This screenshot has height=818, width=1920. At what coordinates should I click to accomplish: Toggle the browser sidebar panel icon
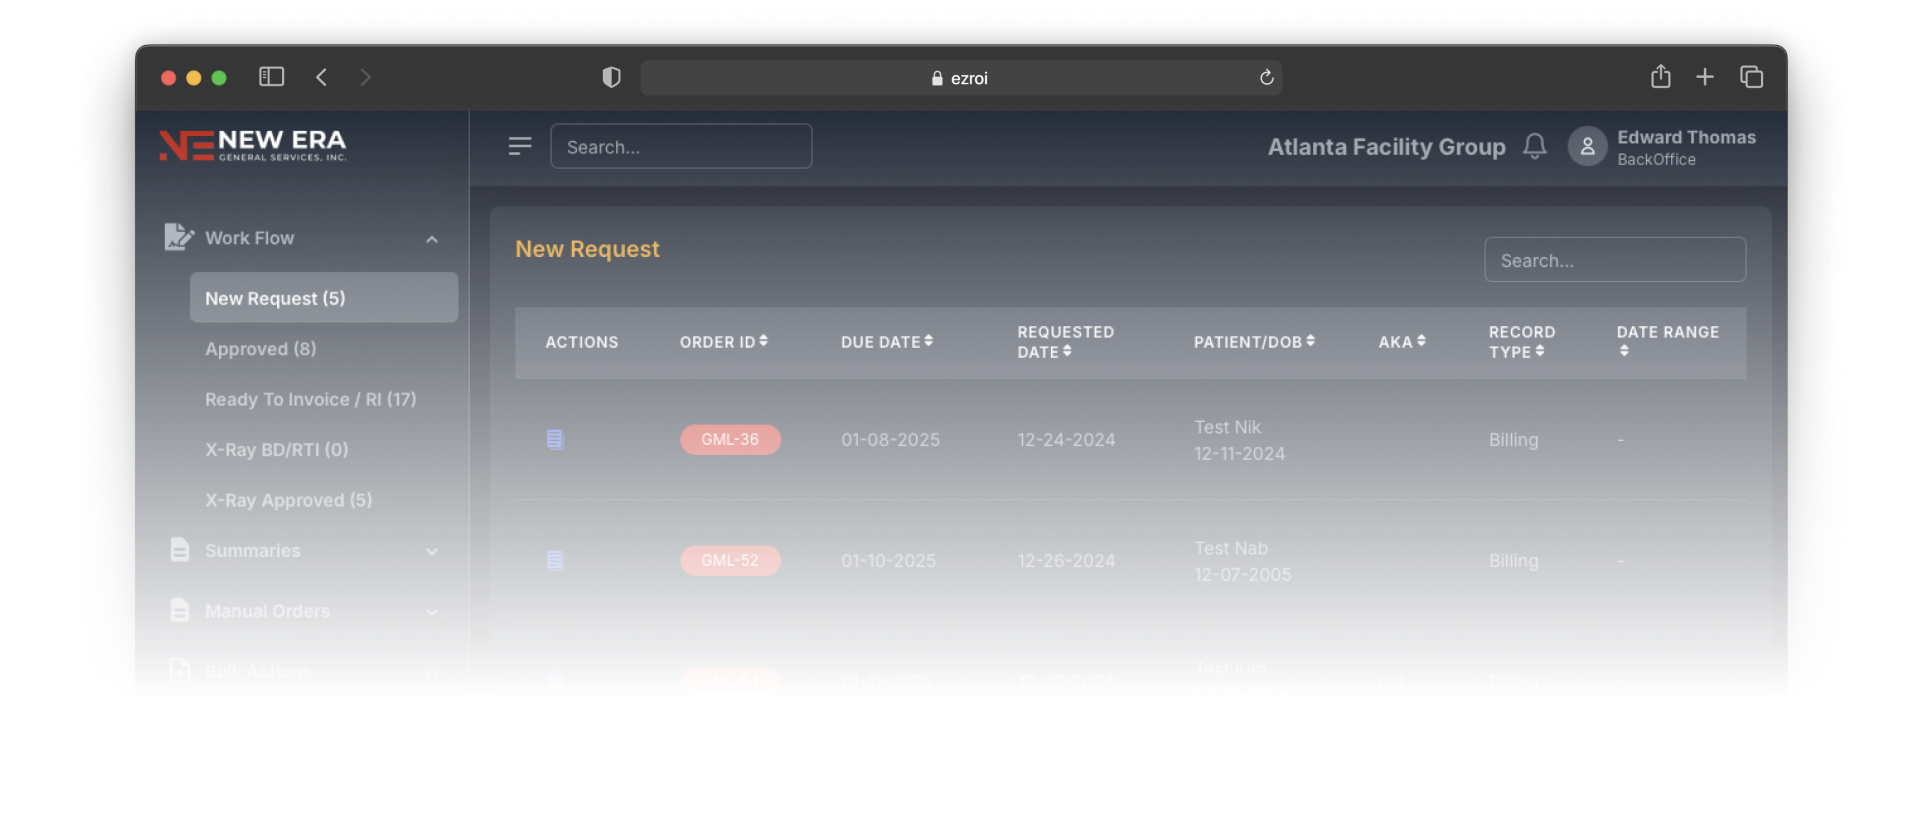click(271, 77)
